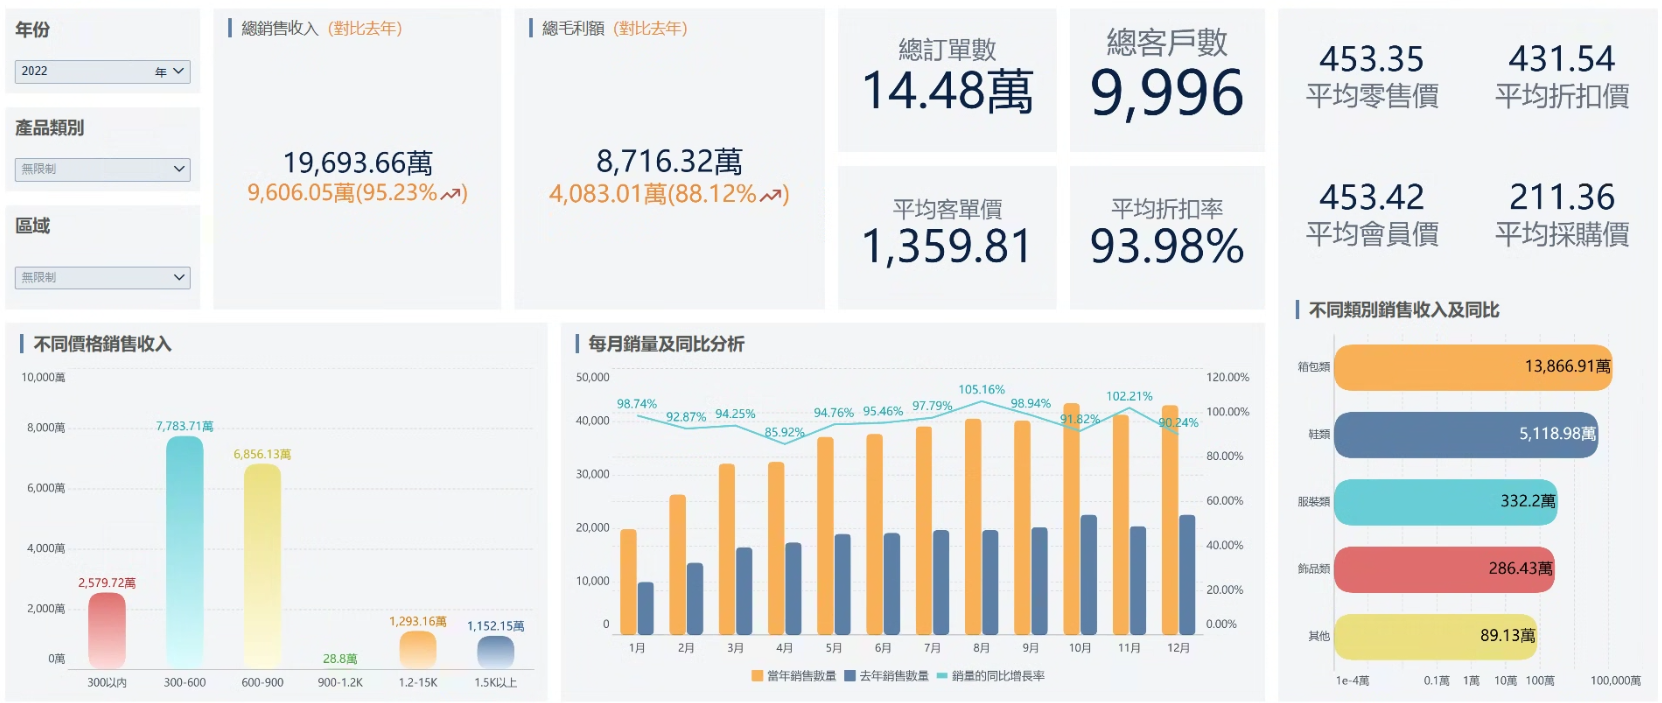Screen dimensions: 1662x703
Task: Select the 飾品類 red bar showing 286.43萬
Action: 1443,569
